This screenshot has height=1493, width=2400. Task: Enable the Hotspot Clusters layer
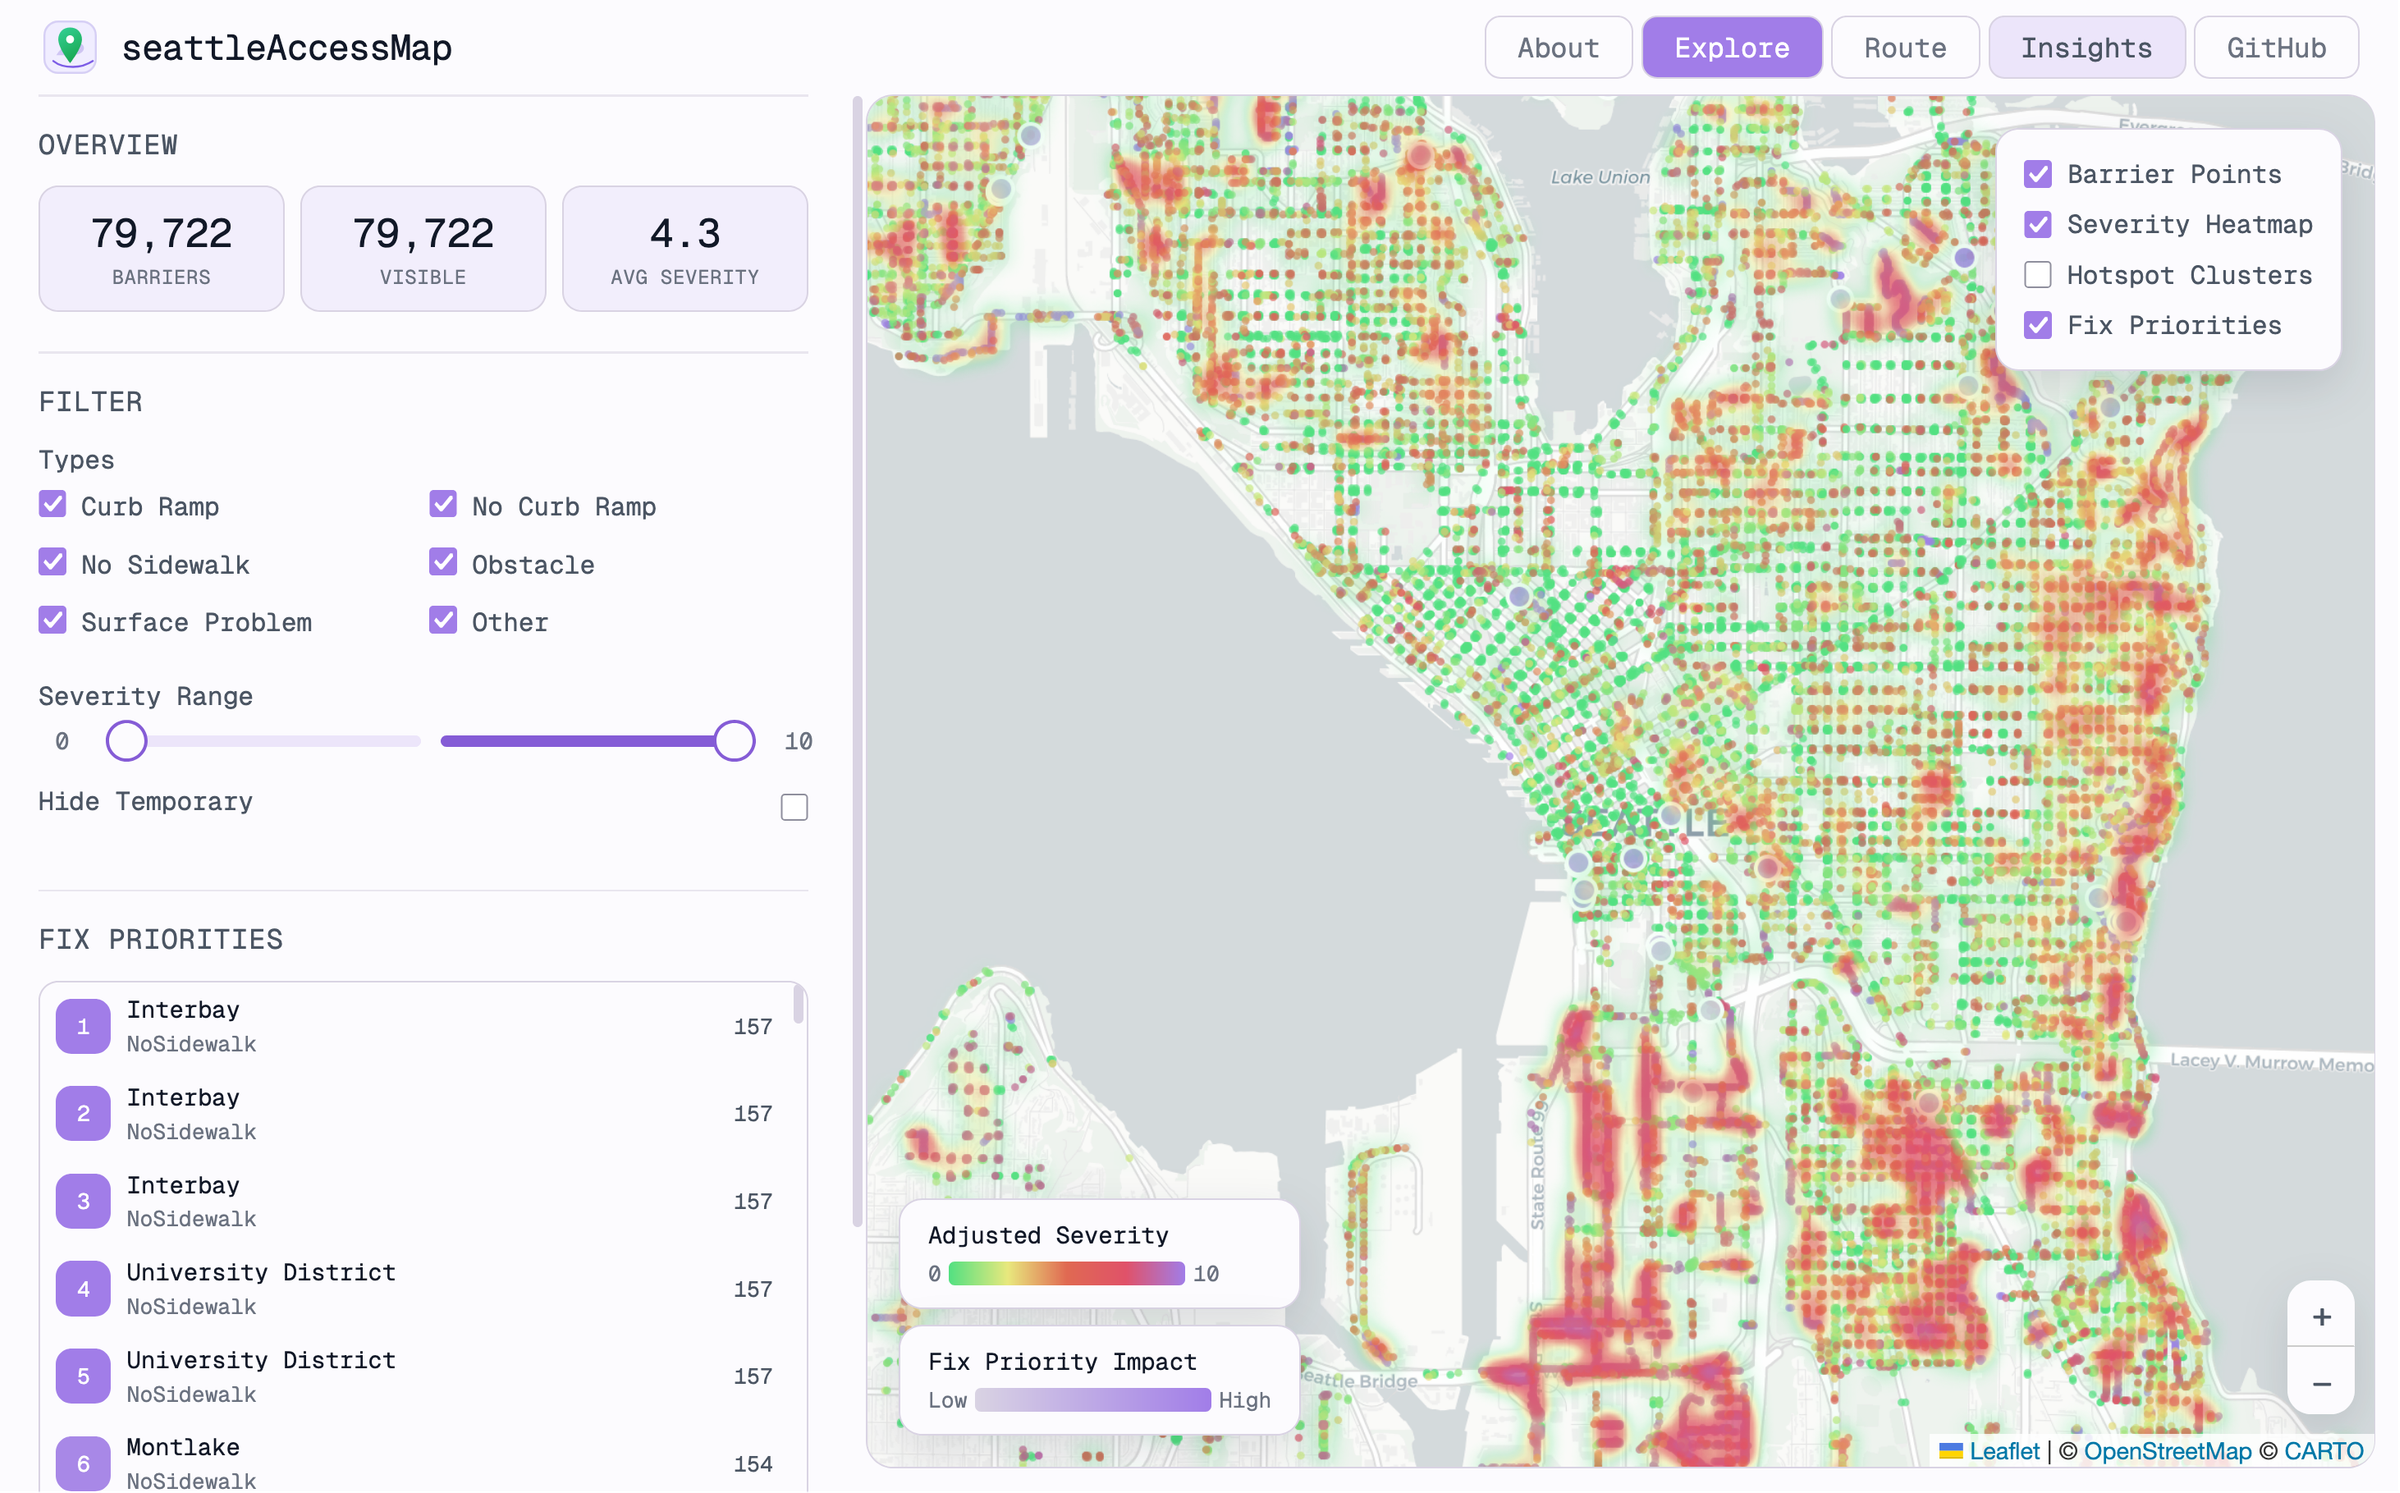(x=2037, y=274)
